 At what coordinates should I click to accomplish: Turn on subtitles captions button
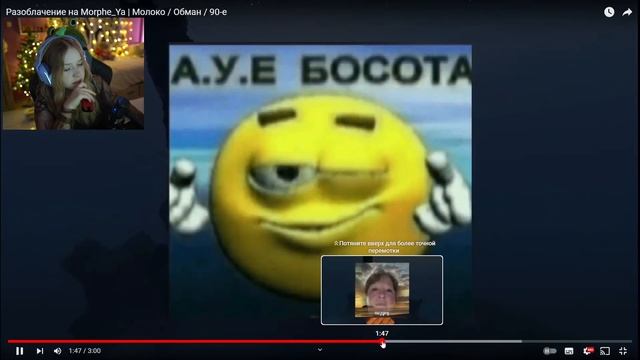[569, 351]
